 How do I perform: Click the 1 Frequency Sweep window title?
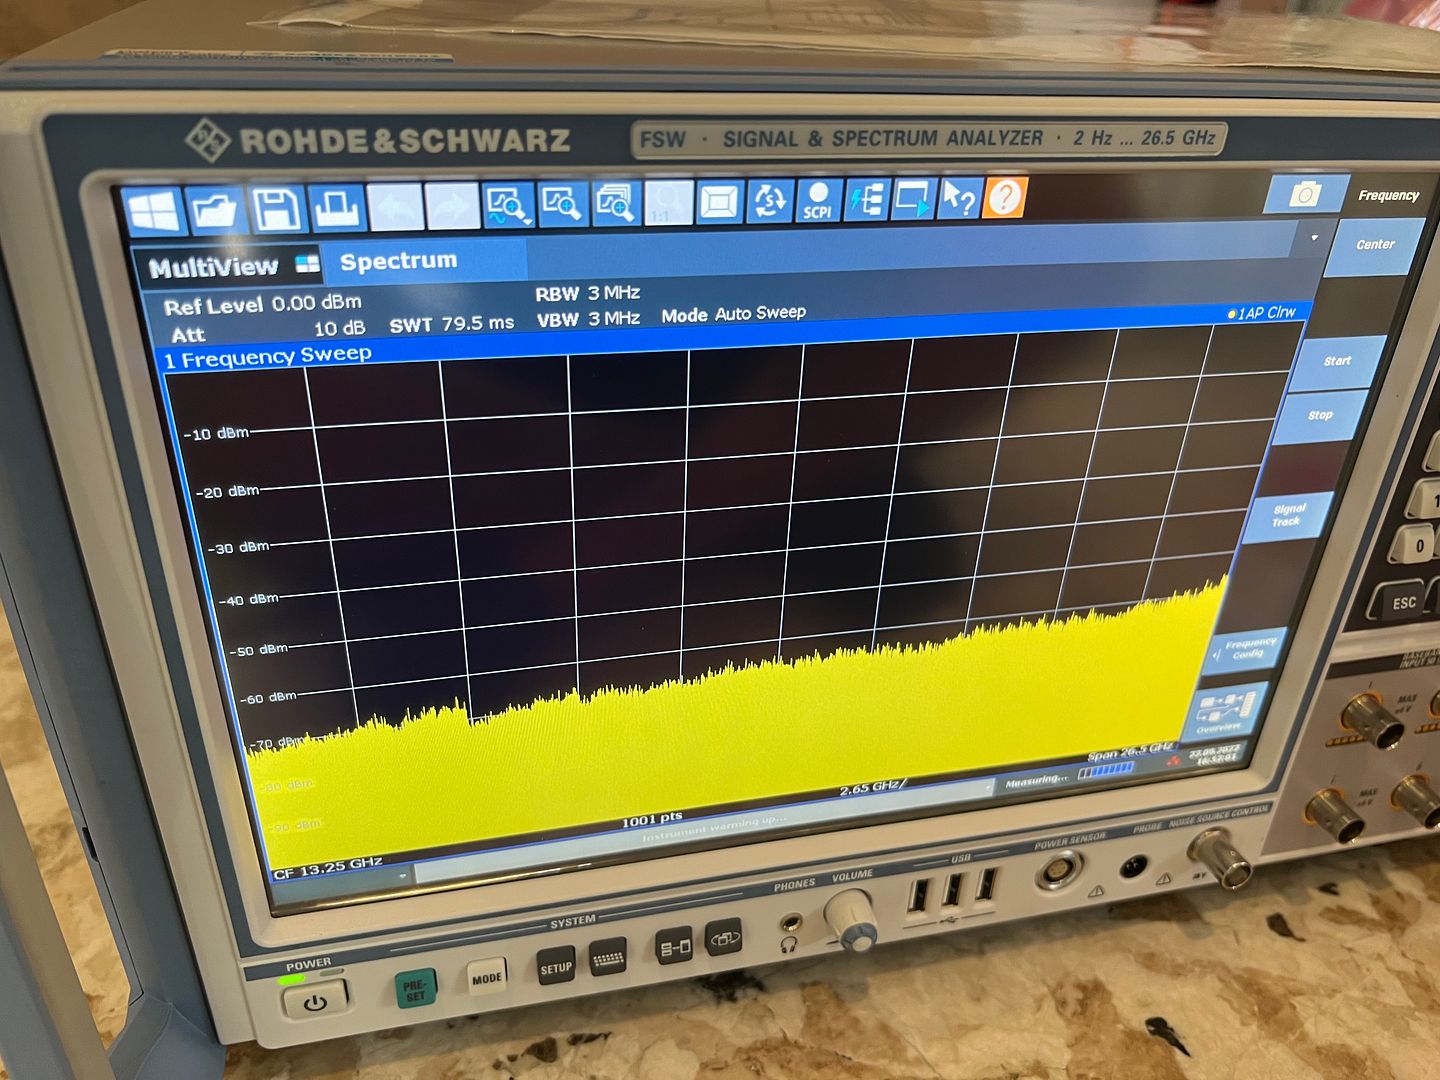pos(267,357)
